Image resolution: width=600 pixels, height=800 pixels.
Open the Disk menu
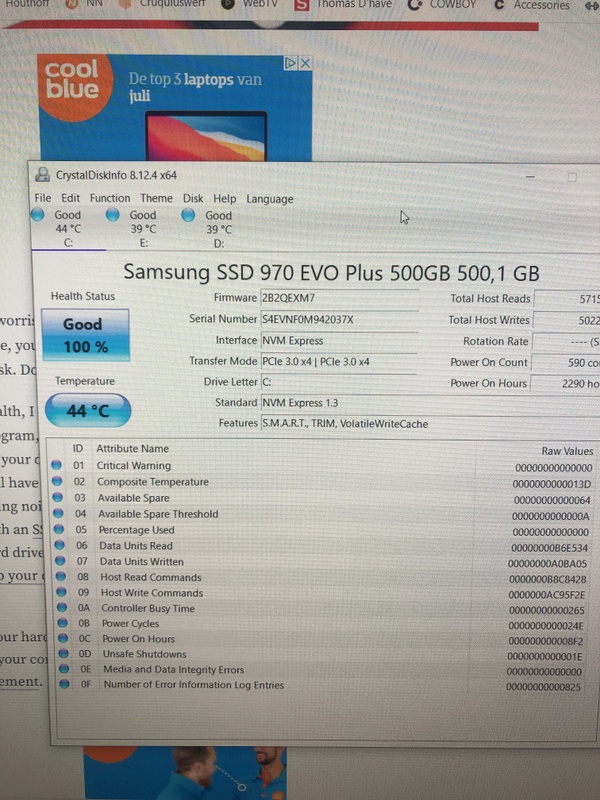click(193, 198)
